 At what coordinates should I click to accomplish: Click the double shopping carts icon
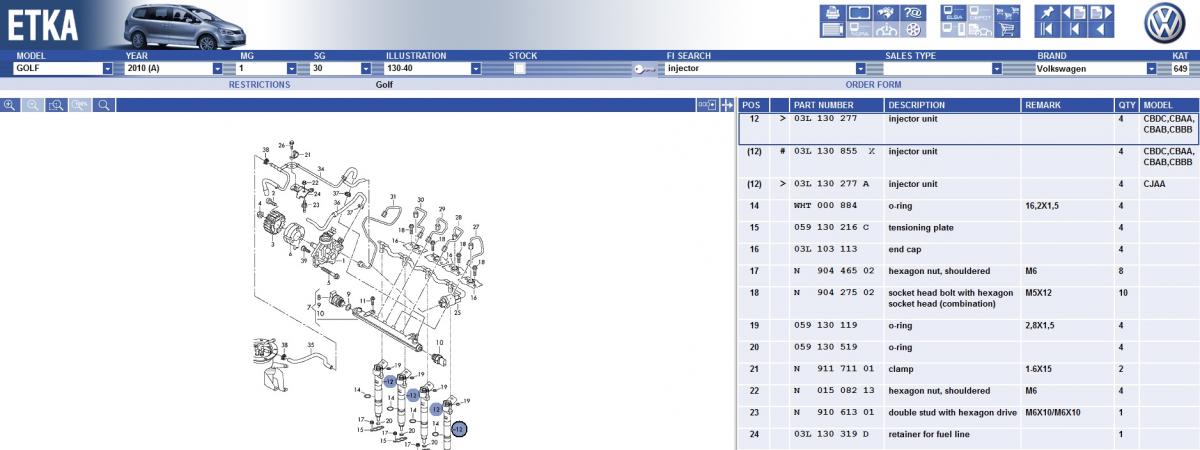pyautogui.click(x=1007, y=13)
